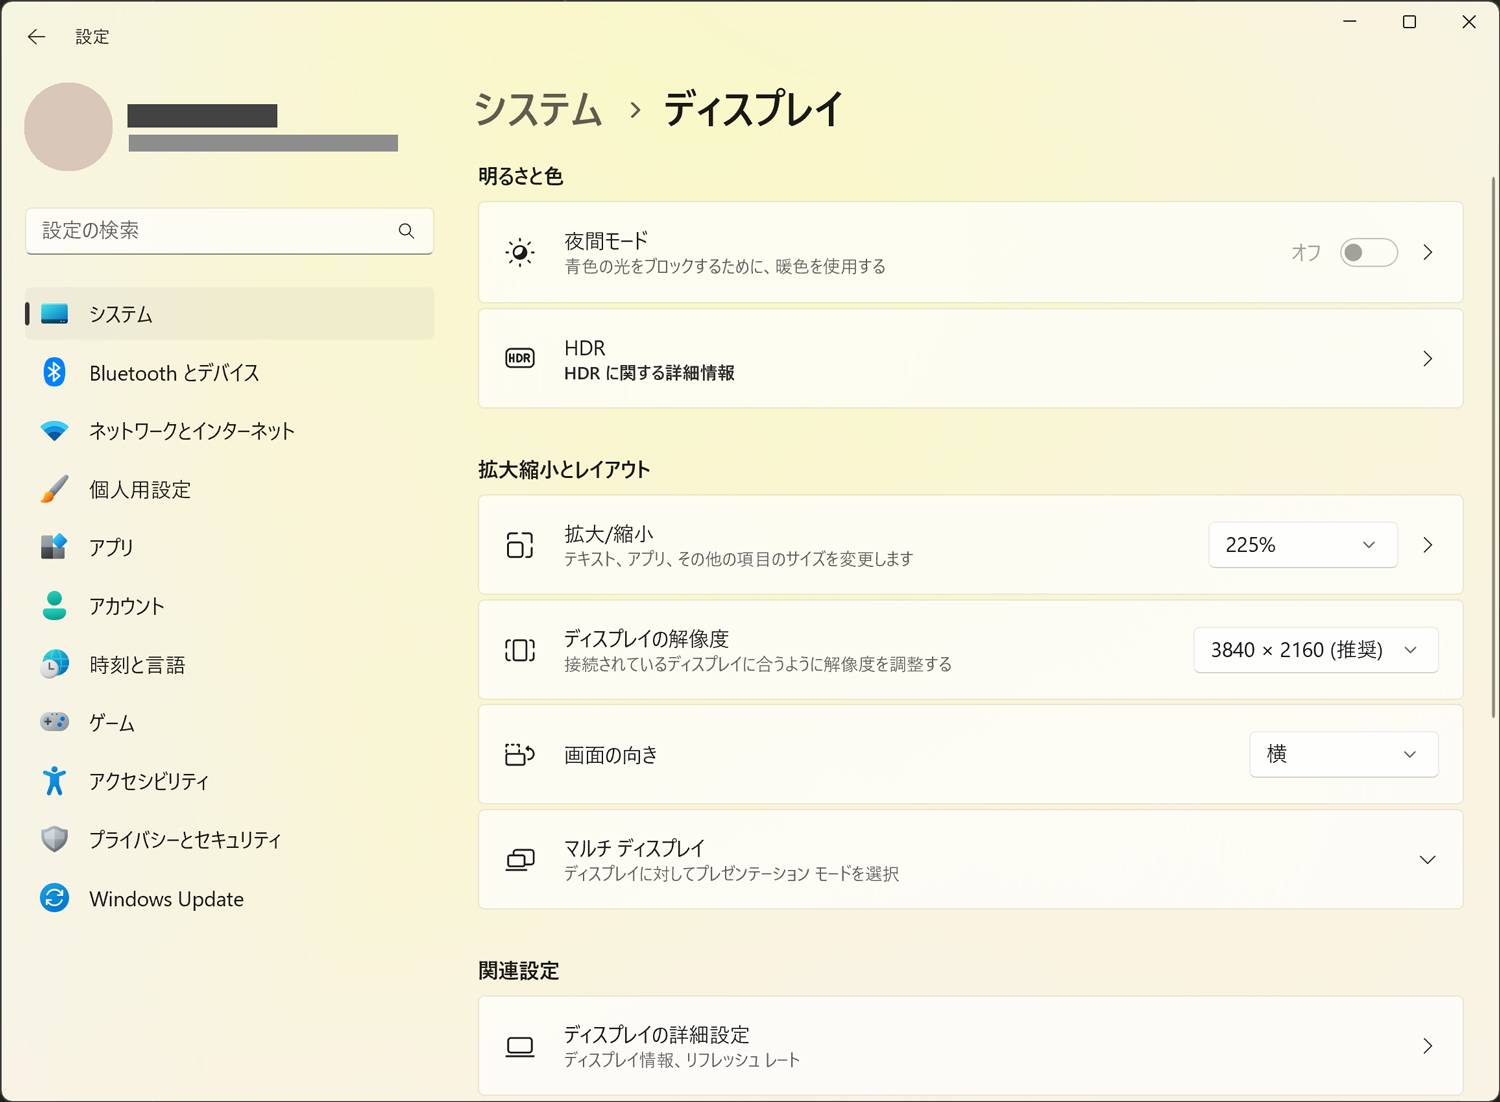1500x1102 pixels.
Task: Click the HDR badge icon
Action: tap(520, 358)
